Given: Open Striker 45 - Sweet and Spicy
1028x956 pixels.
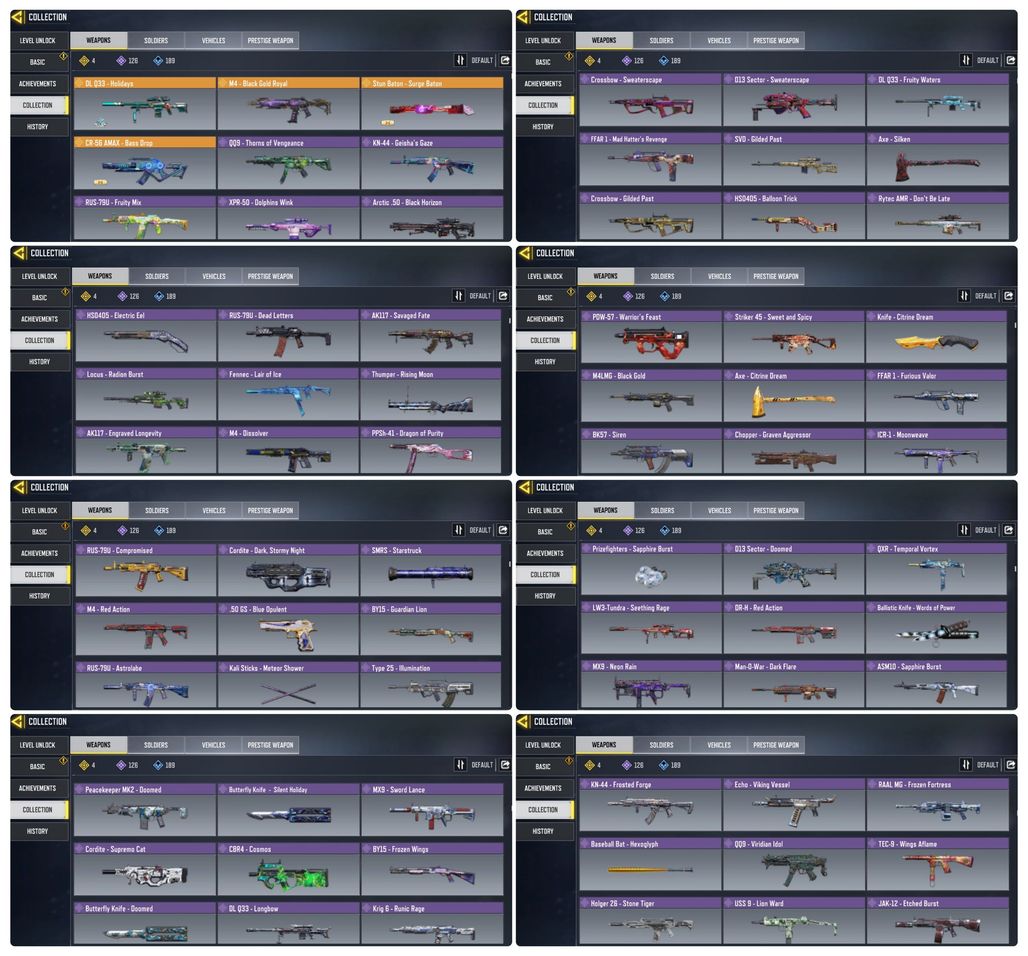Looking at the screenshot, I should [793, 337].
